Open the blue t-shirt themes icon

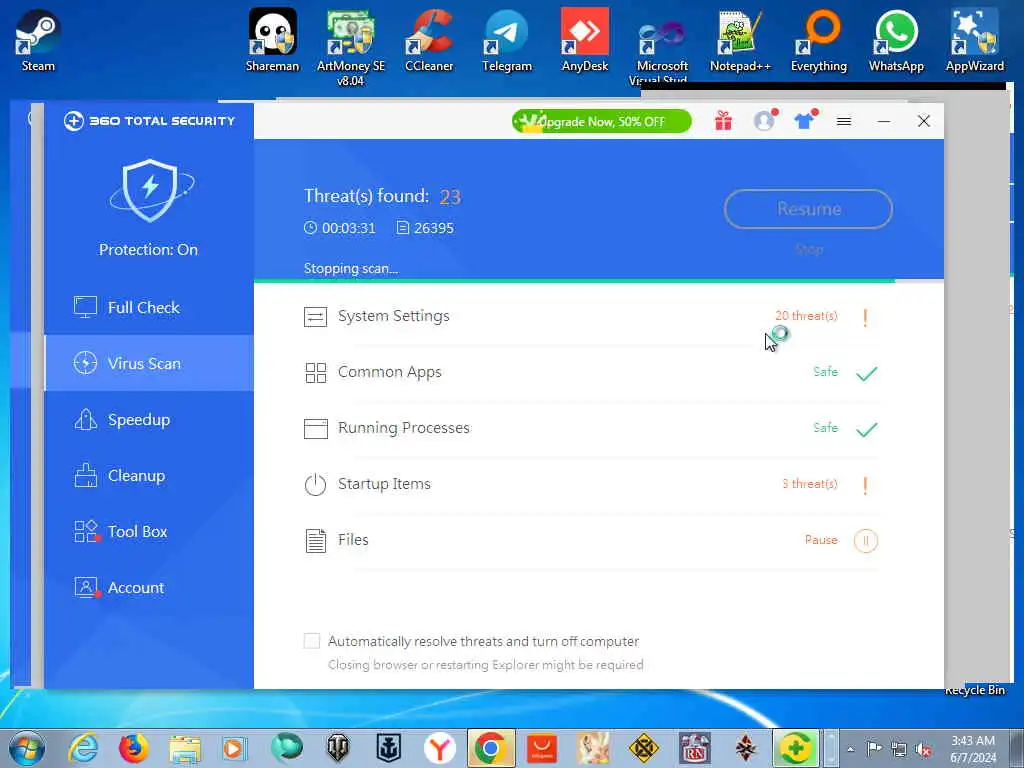(x=805, y=121)
